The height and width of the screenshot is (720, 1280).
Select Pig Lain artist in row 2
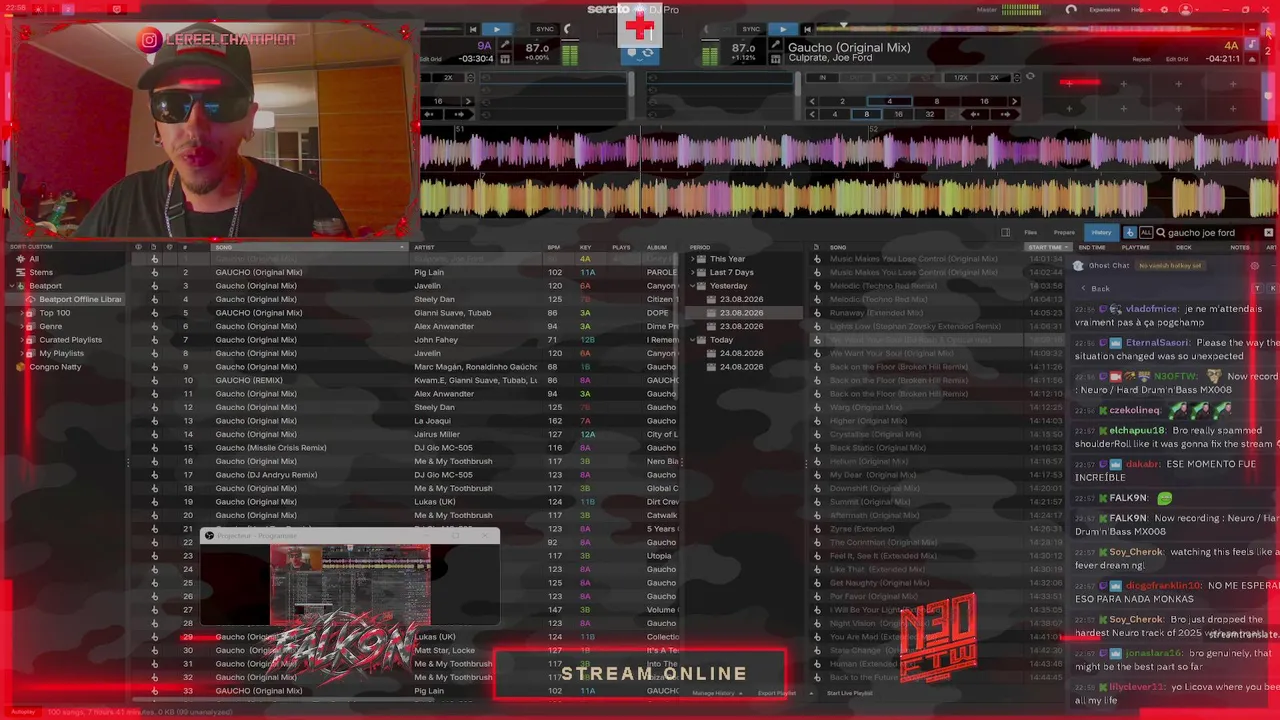429,272
